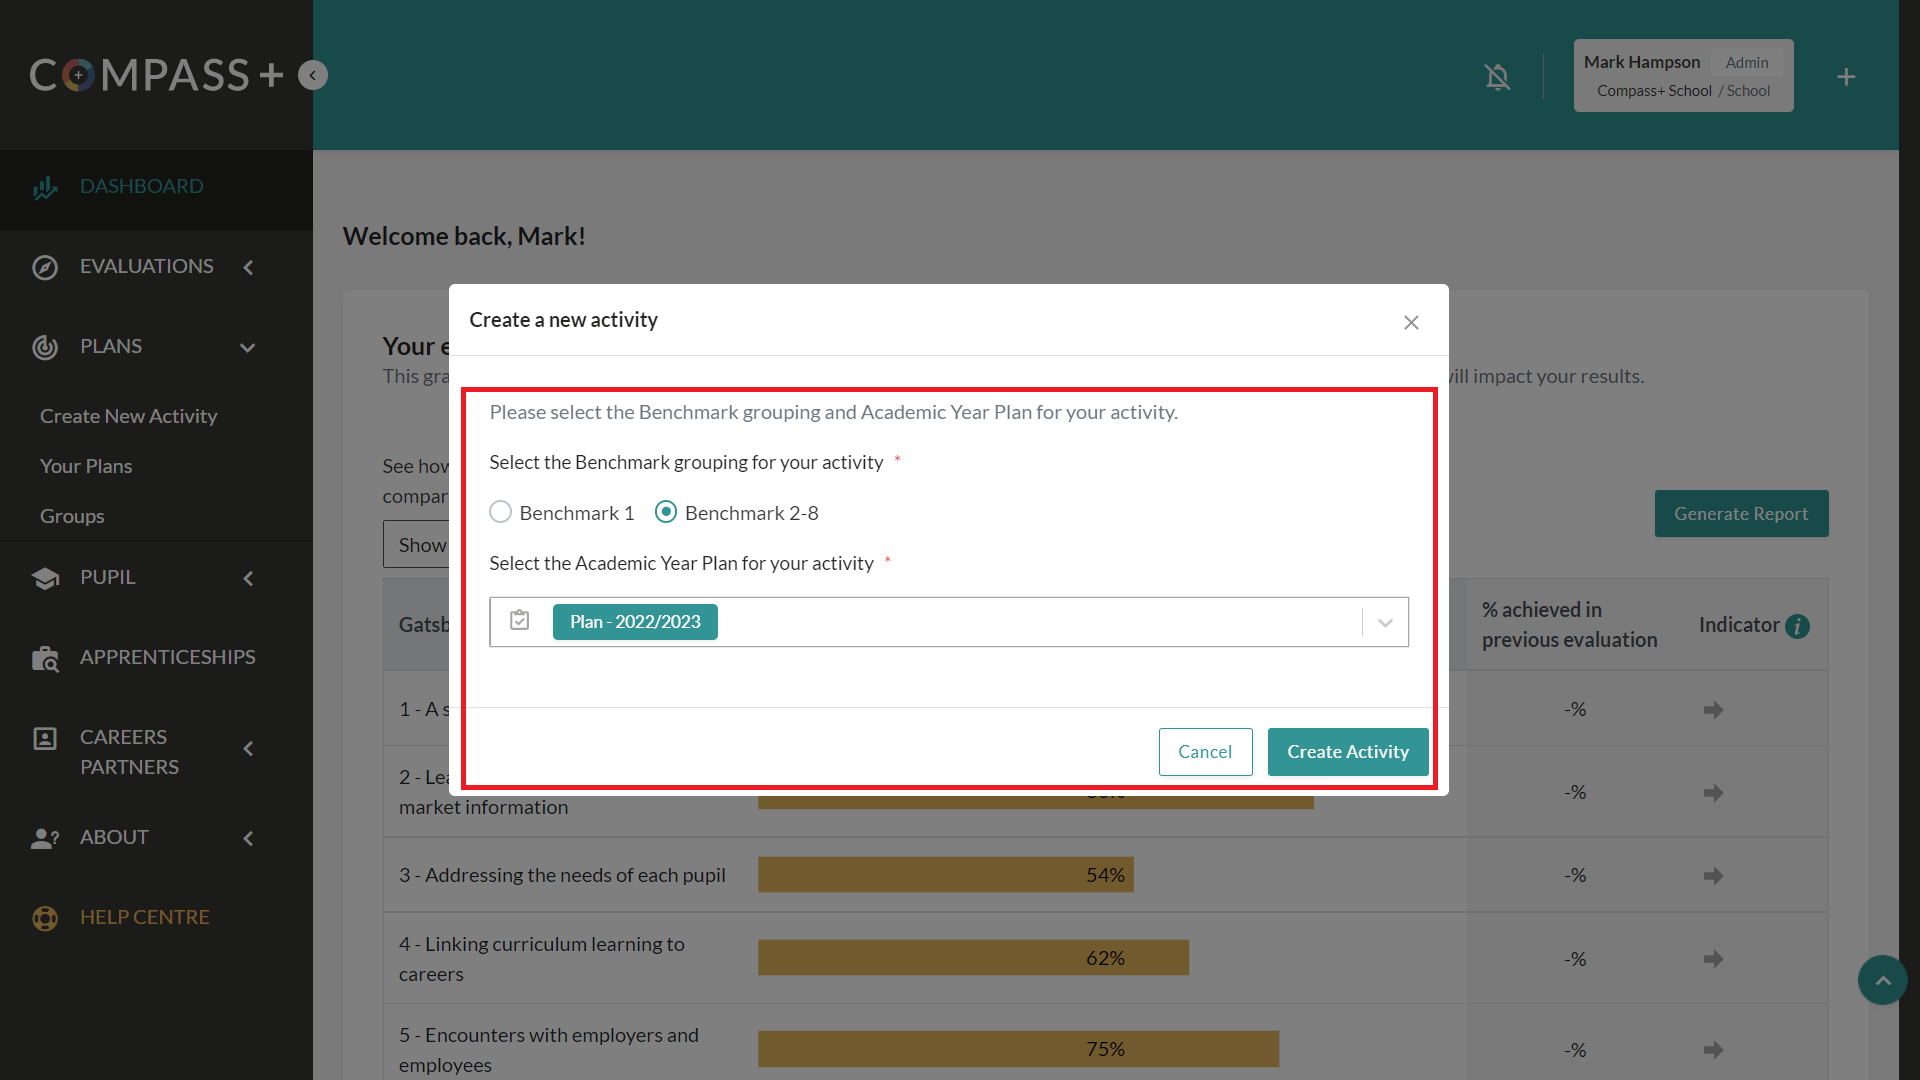The height and width of the screenshot is (1080, 1920).
Task: Click the Help Centre lifebuoy icon
Action: tap(45, 918)
